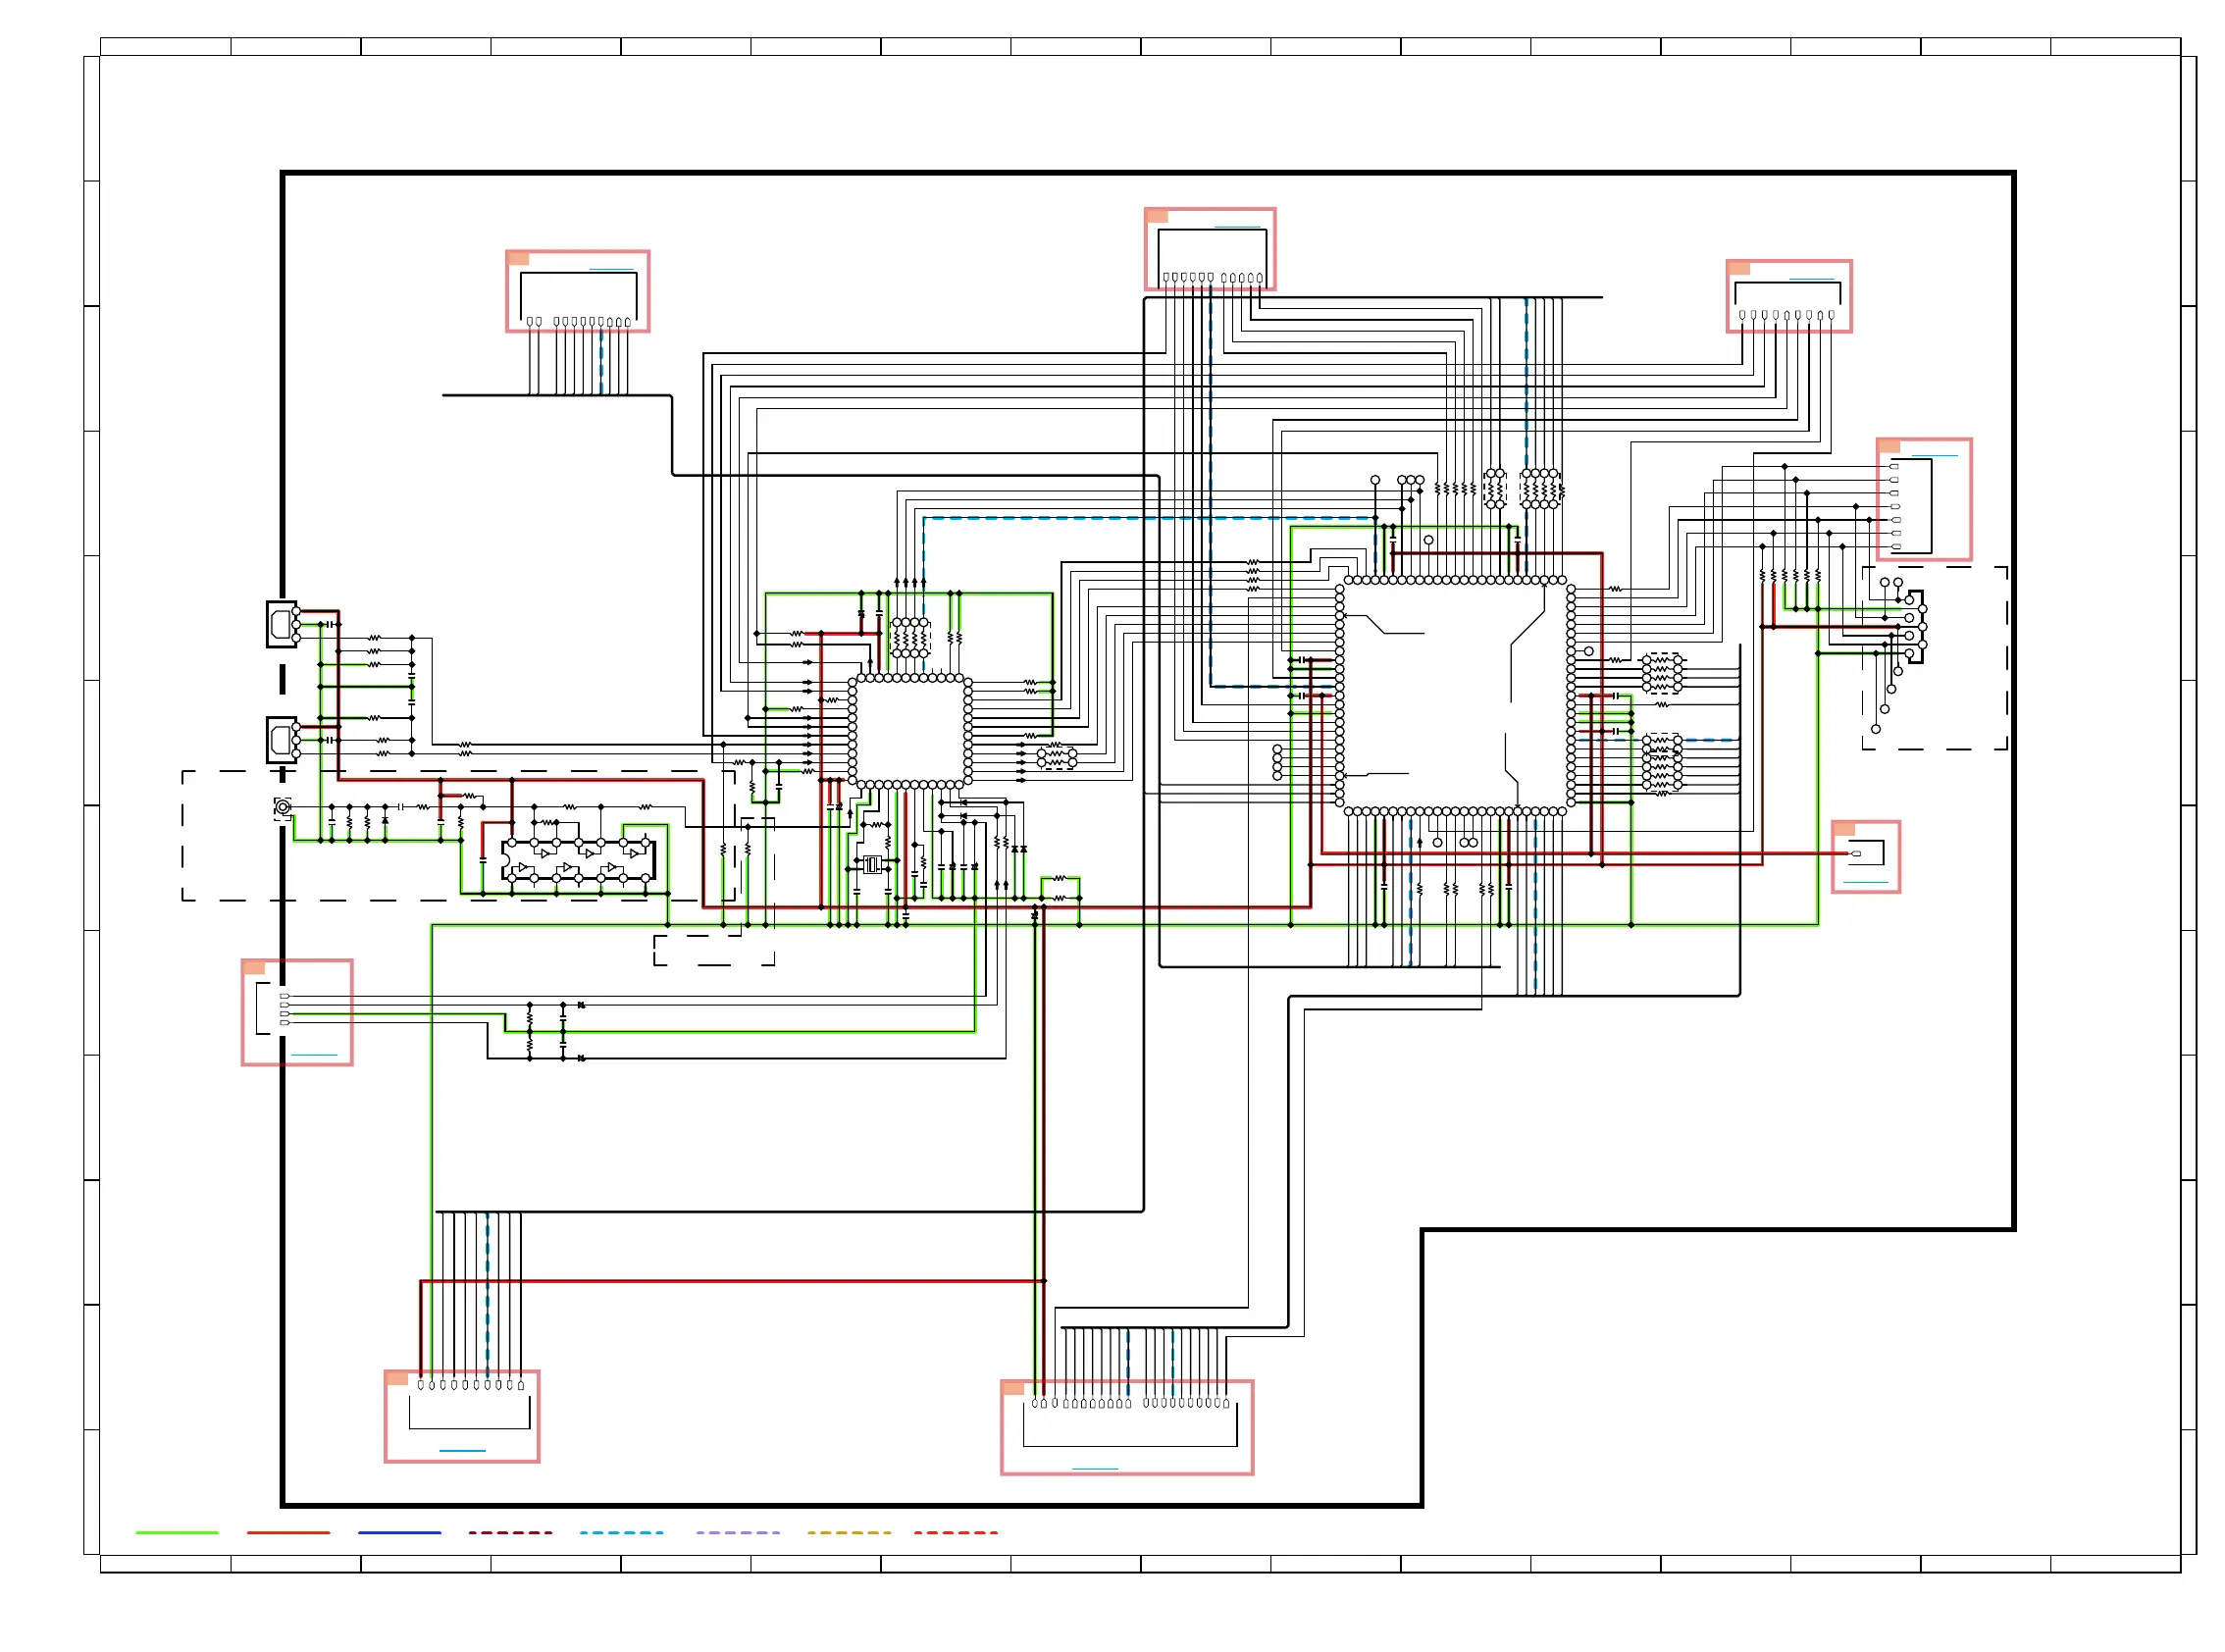This screenshot has height=1652, width=2225.
Task: Open the blue link in small single-pin connector box
Action: (1866, 882)
